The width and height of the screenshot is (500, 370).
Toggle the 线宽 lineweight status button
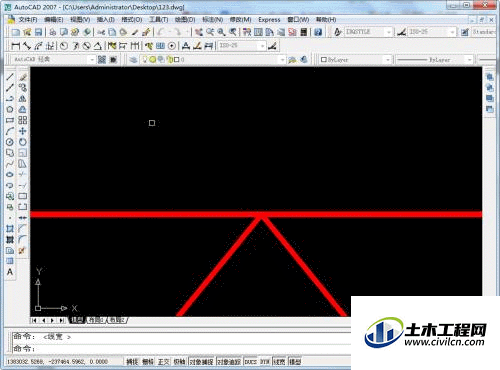(x=279, y=362)
